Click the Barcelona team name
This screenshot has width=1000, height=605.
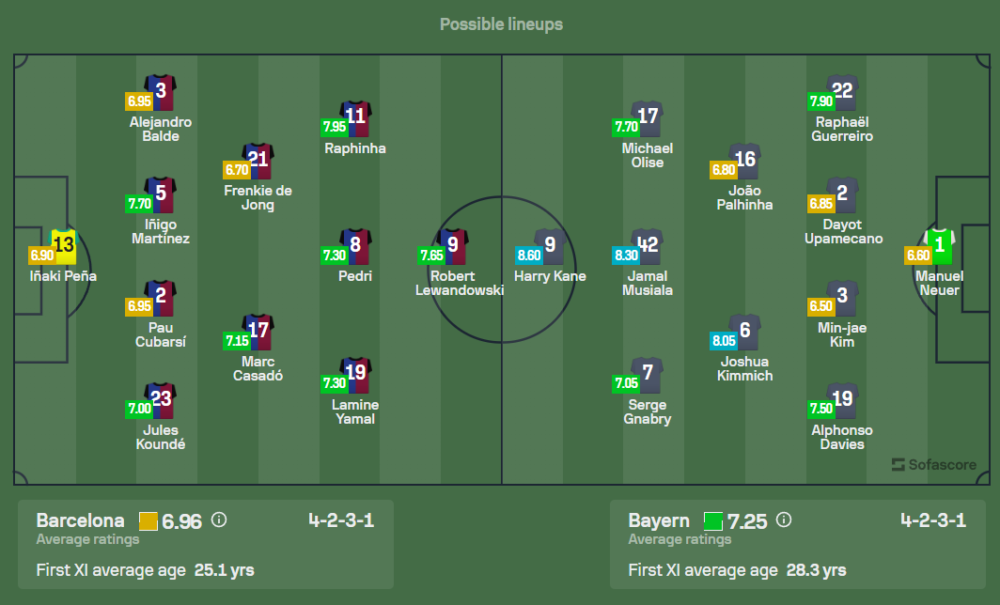[80, 520]
